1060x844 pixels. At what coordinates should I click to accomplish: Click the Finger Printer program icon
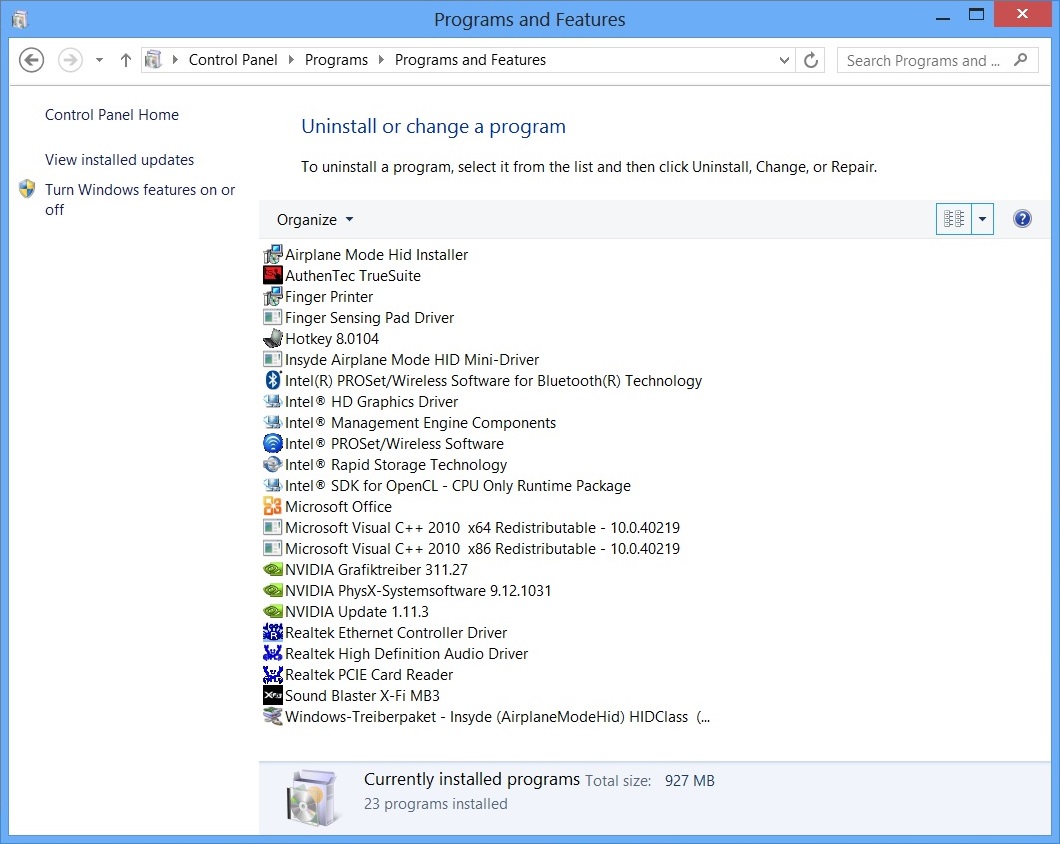[x=272, y=296]
